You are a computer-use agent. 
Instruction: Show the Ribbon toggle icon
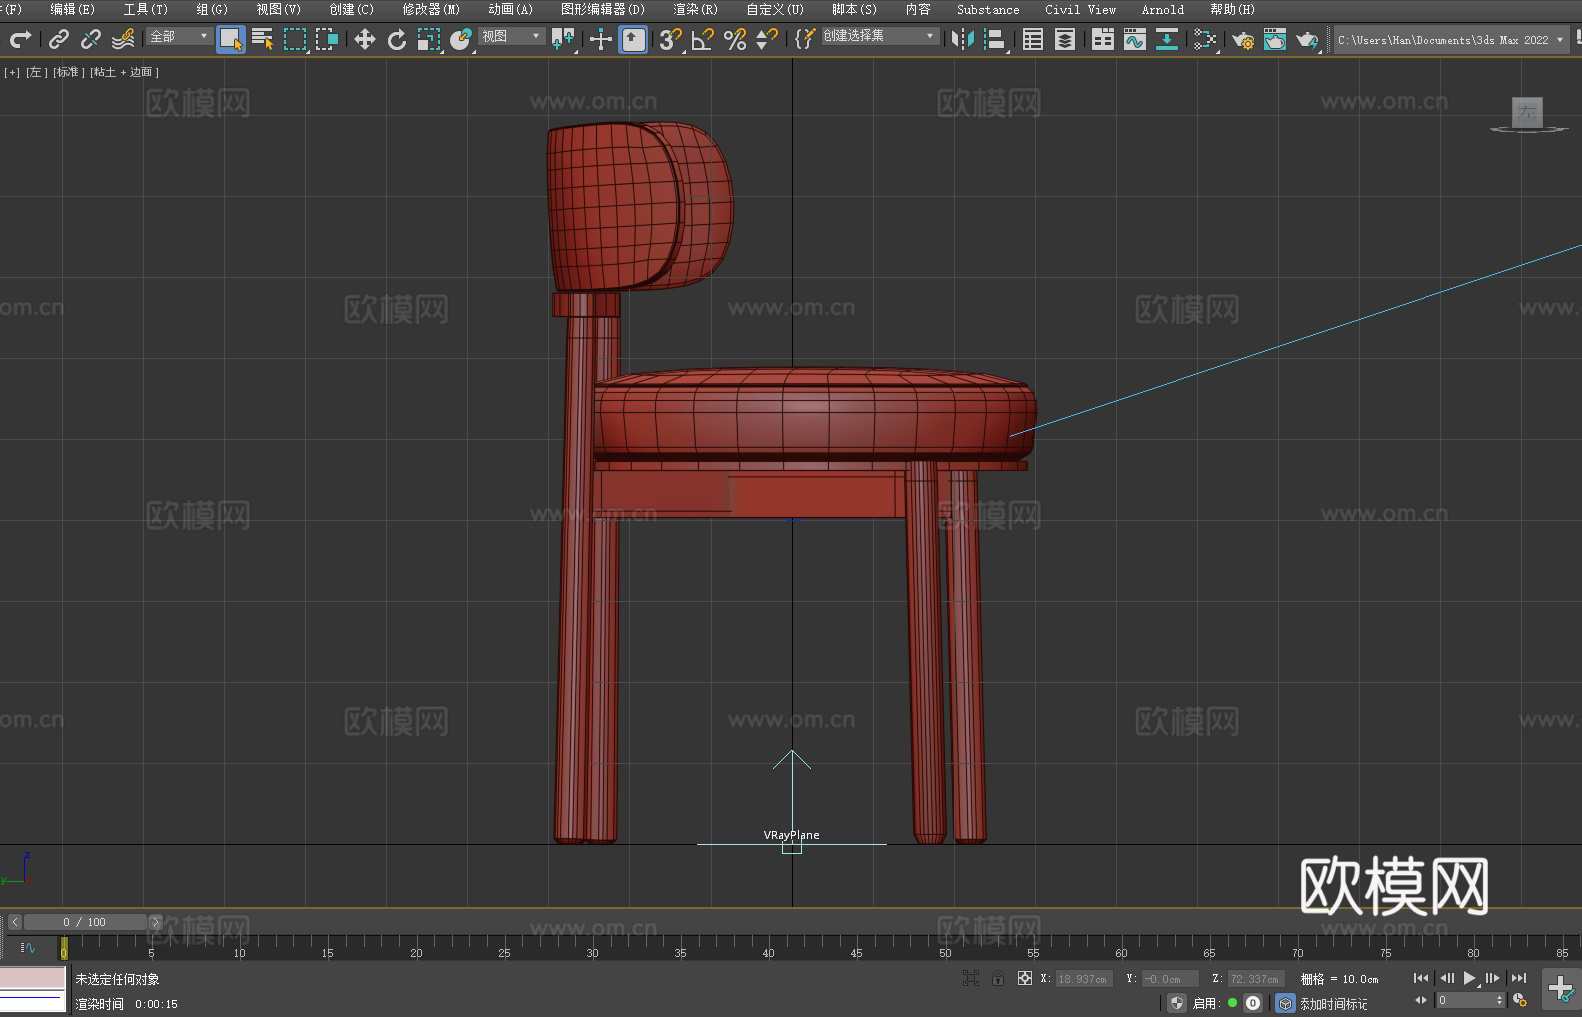(x=1103, y=39)
